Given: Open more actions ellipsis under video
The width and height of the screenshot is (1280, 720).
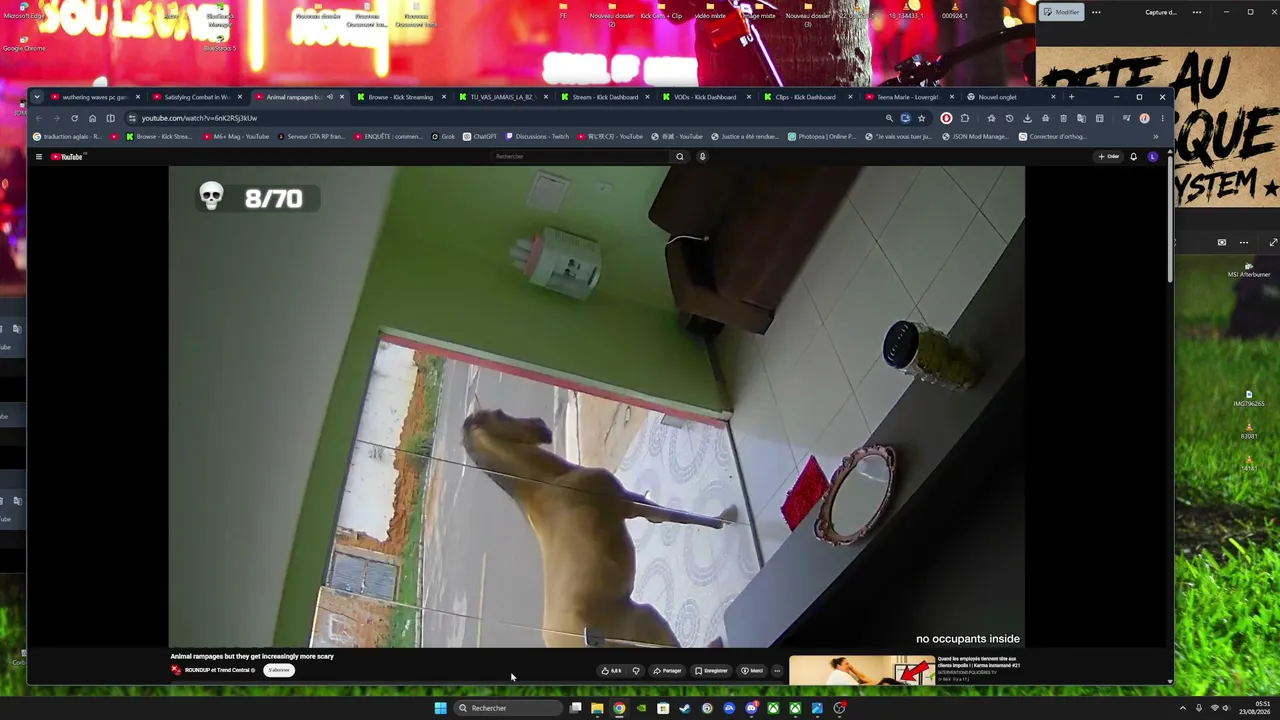Looking at the screenshot, I should pos(777,671).
